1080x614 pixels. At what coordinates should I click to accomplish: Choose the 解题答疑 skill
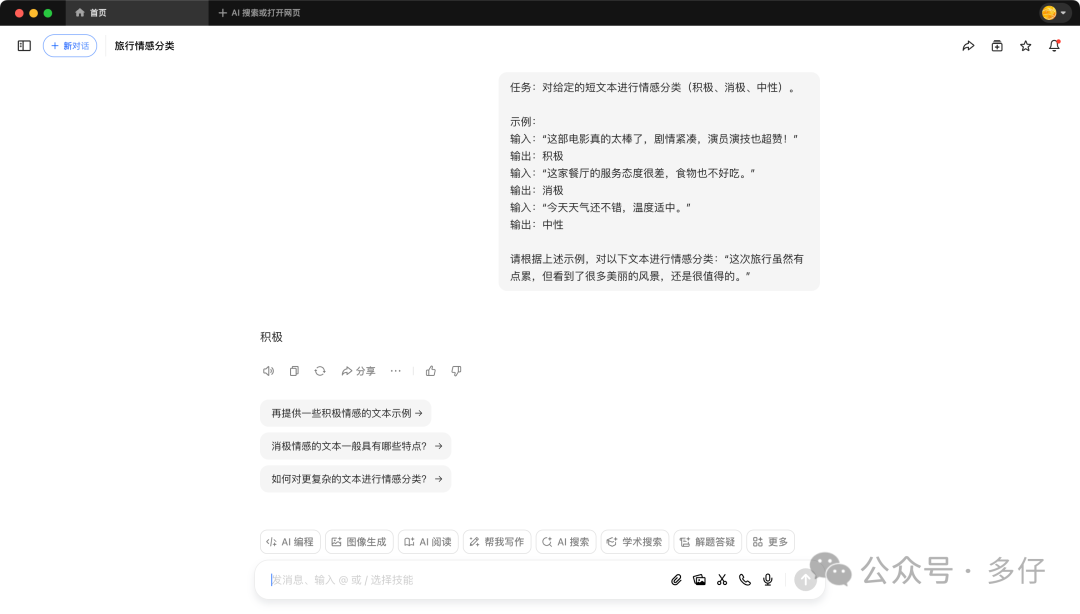707,542
